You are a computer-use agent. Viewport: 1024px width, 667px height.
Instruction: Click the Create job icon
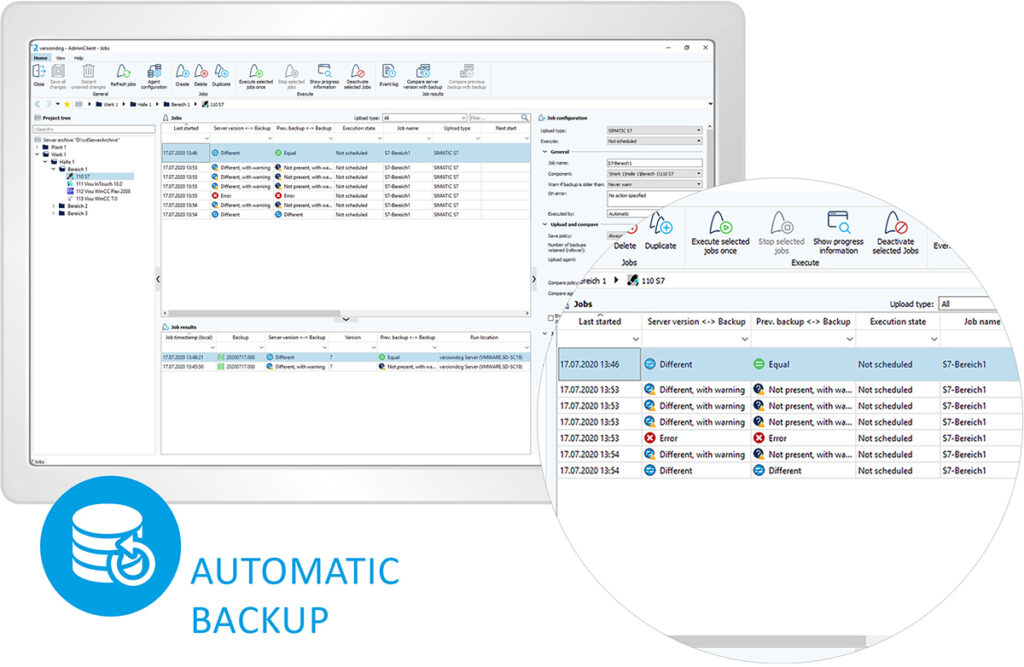click(182, 74)
